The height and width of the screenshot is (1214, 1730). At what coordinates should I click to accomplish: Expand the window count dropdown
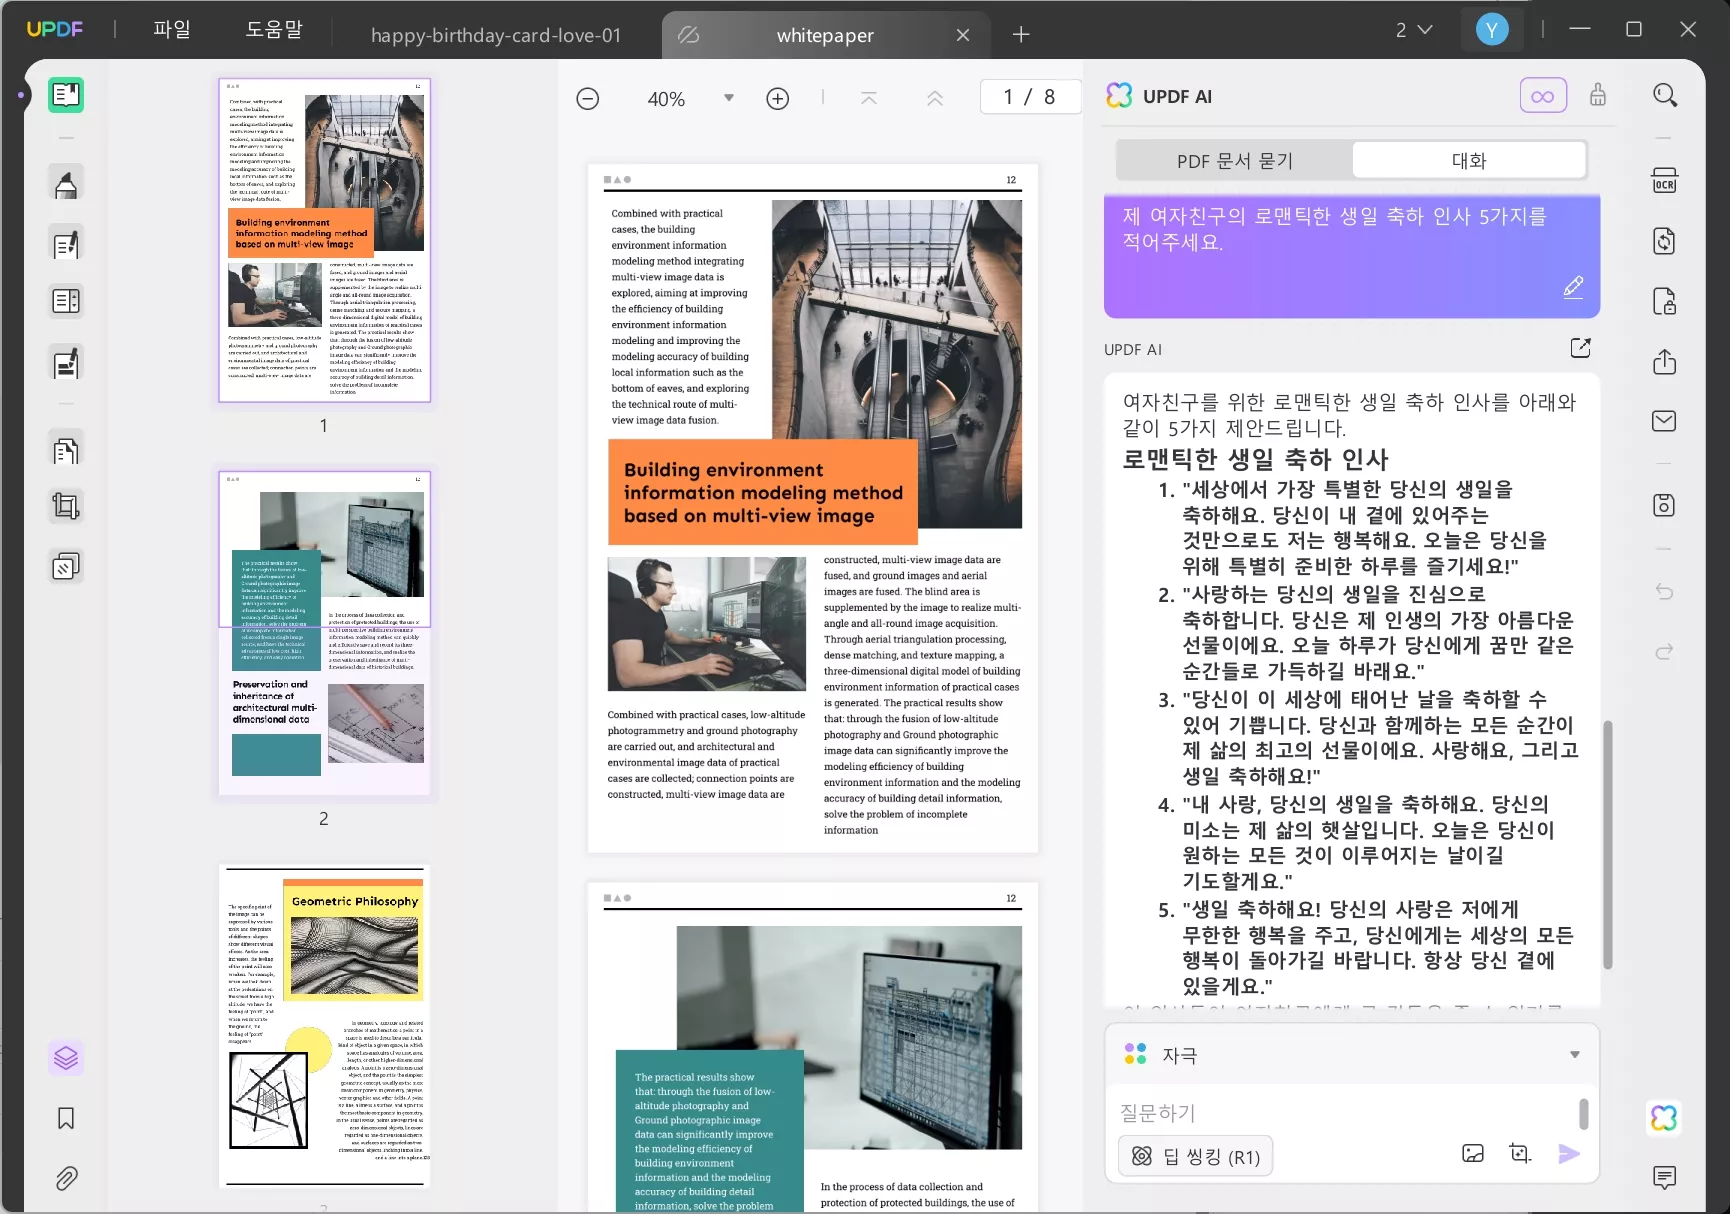click(x=1414, y=30)
